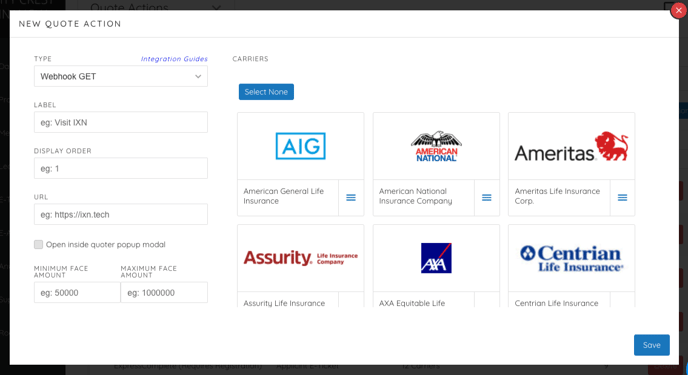Image resolution: width=688 pixels, height=375 pixels.
Task: Enable Open inside quoter popup modal checkbox
Action: point(39,244)
